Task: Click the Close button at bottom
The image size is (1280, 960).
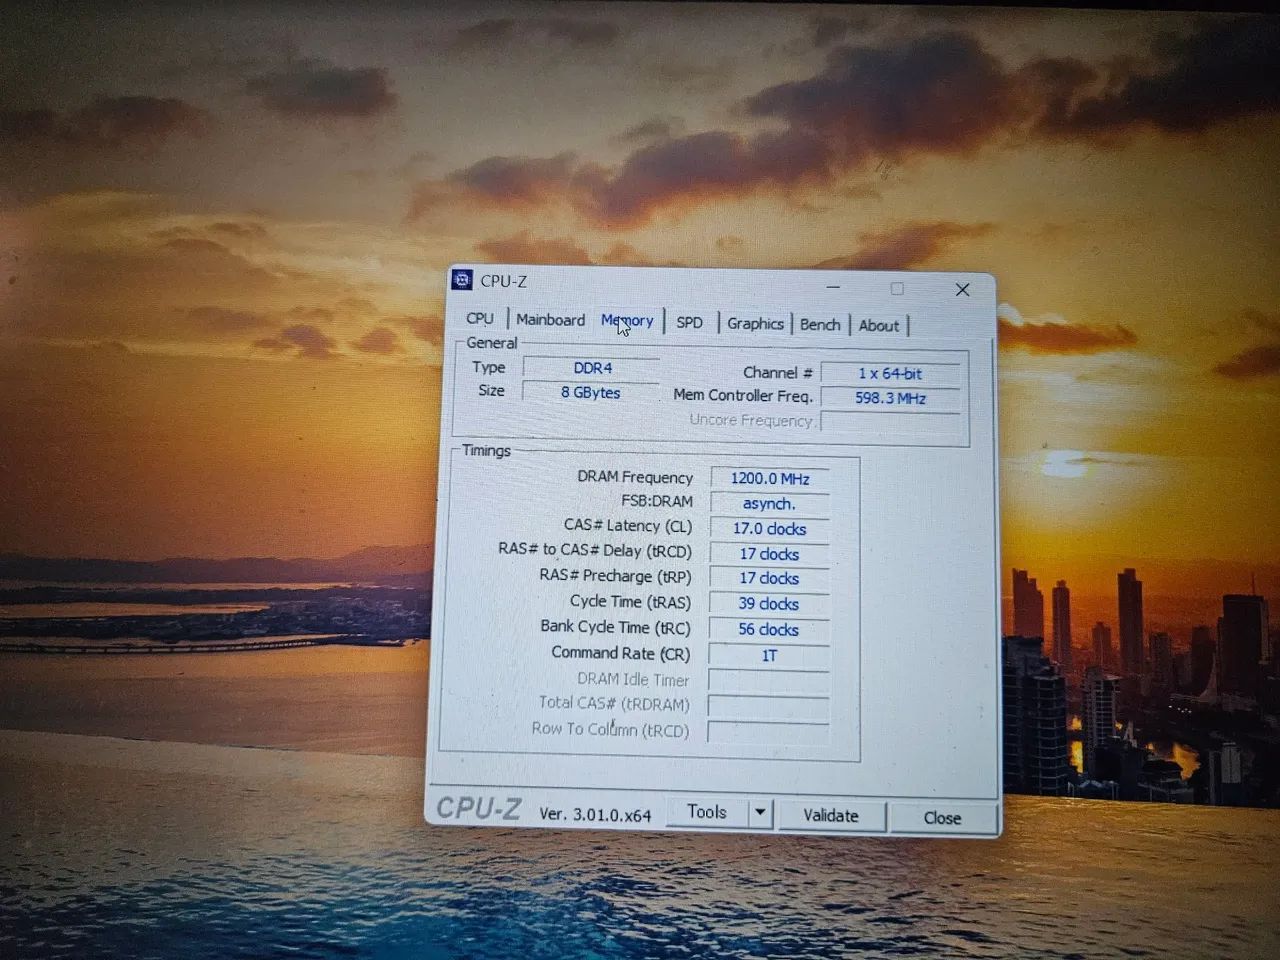Action: [942, 817]
